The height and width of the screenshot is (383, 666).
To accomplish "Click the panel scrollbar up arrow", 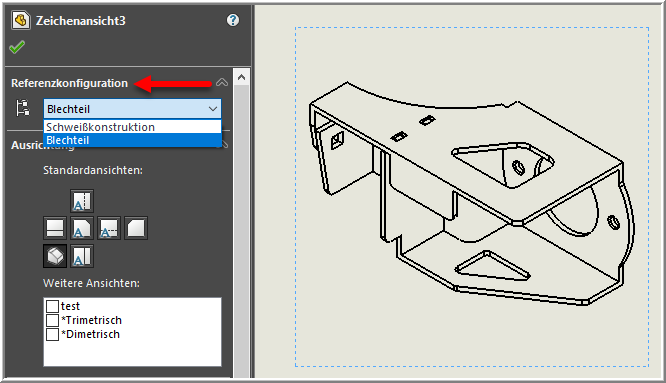I will [241, 77].
